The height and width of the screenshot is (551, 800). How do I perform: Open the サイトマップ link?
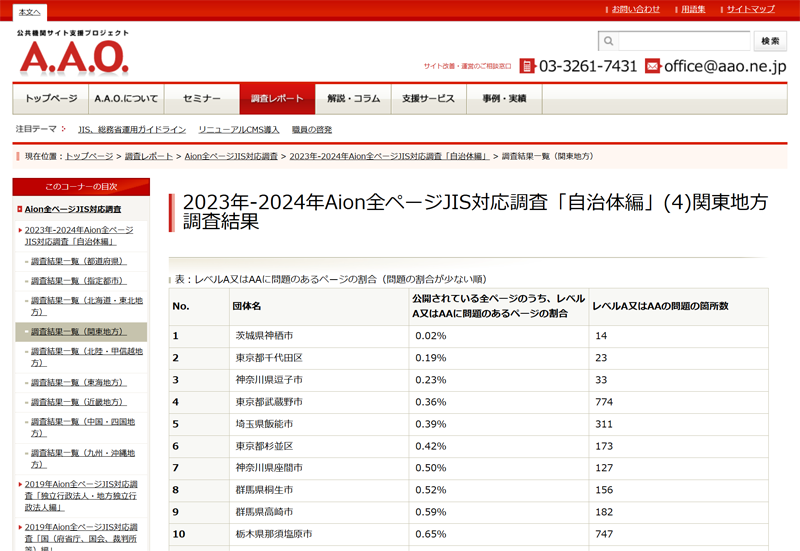point(750,9)
